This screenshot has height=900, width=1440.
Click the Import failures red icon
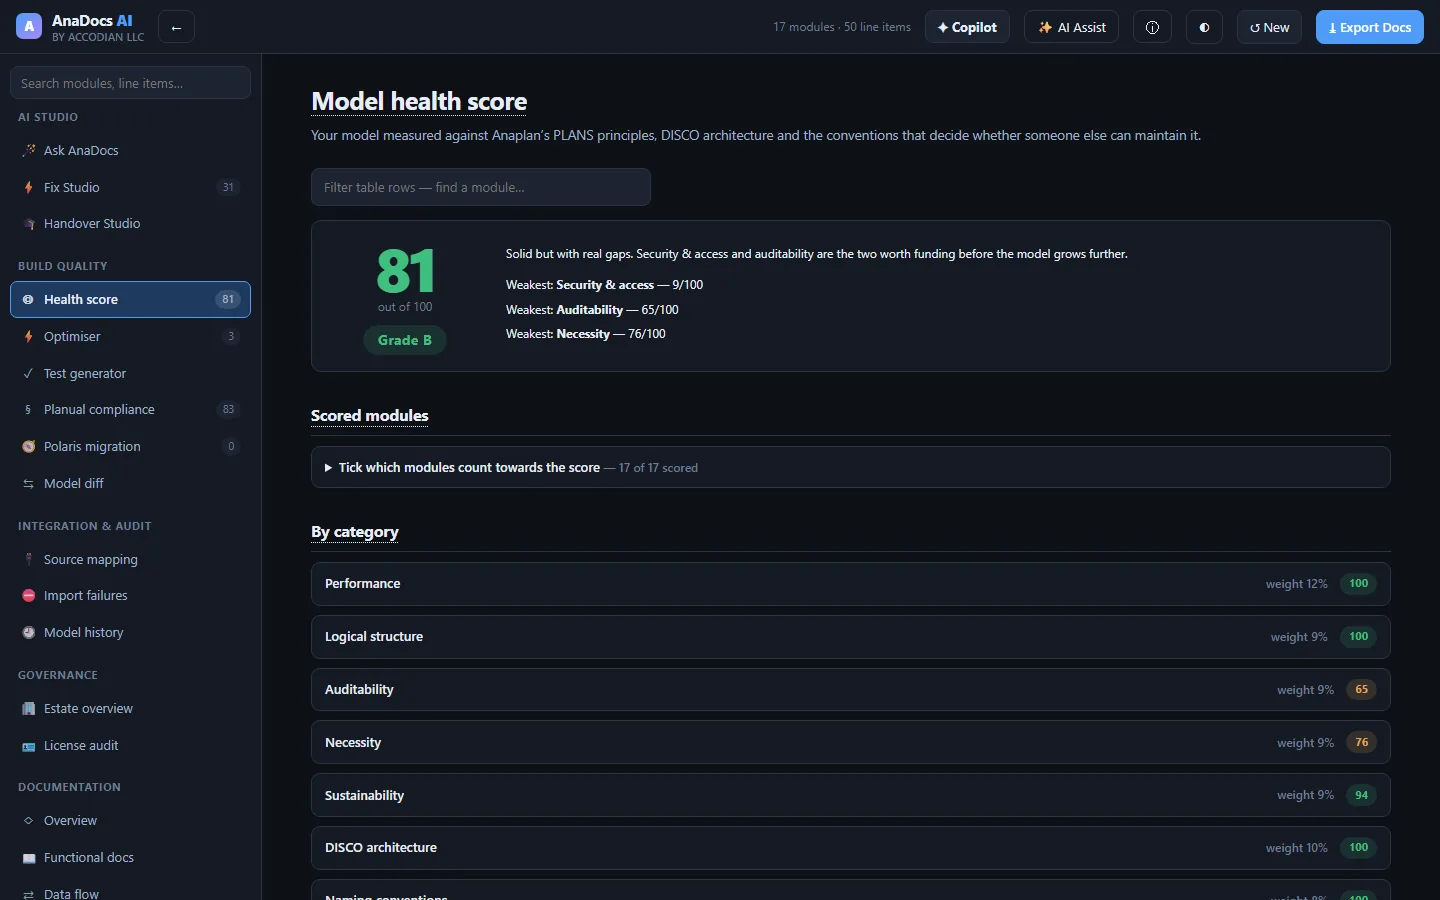coord(29,596)
